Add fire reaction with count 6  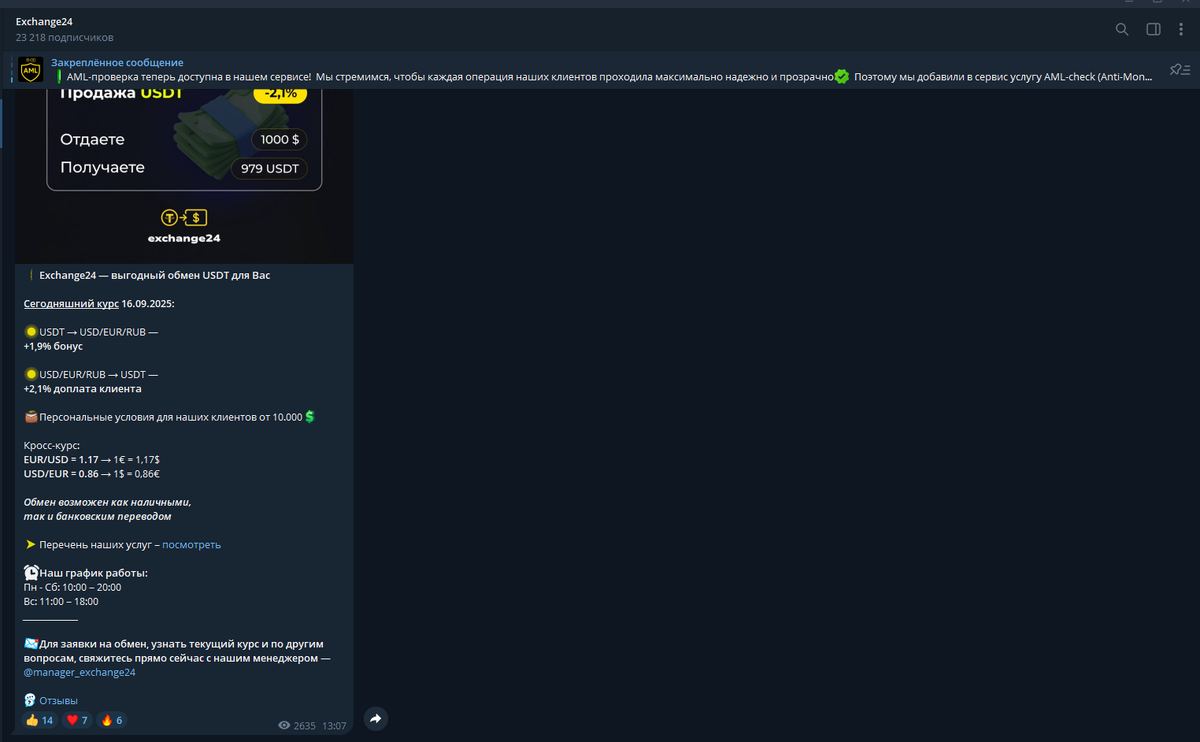pos(111,720)
